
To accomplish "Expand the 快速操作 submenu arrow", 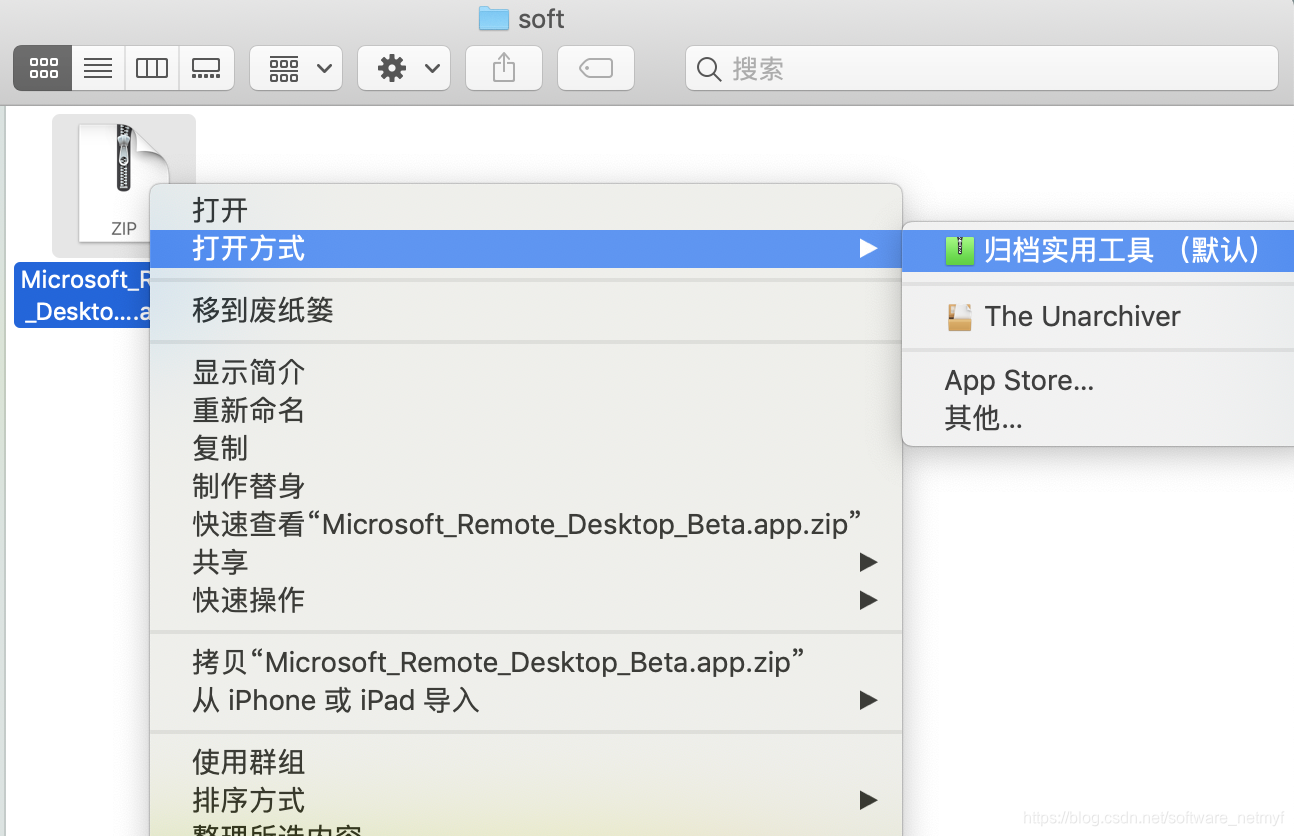I will pos(868,600).
